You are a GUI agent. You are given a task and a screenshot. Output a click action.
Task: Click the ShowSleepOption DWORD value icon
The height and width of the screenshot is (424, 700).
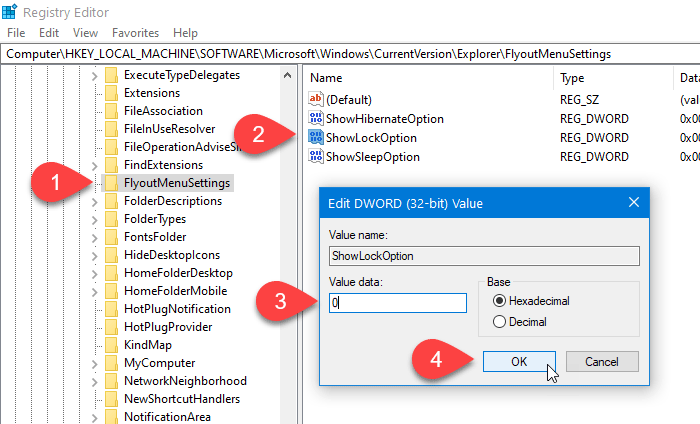[316, 157]
